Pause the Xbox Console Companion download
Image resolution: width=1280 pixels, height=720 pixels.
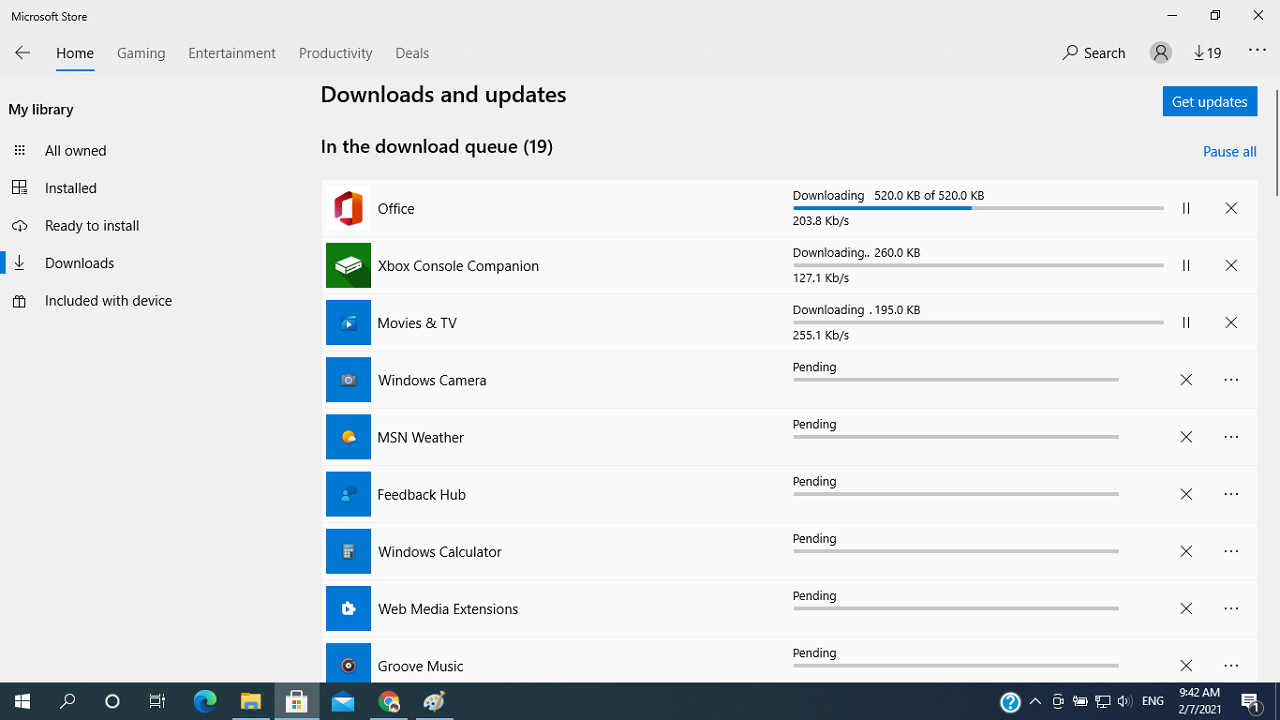pyautogui.click(x=1186, y=265)
